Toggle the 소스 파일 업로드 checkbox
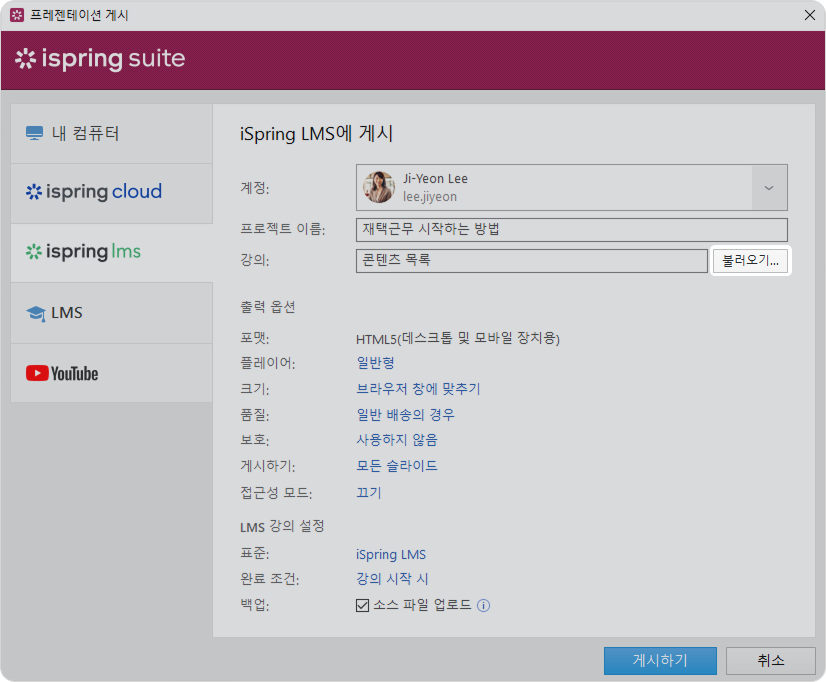 363,605
